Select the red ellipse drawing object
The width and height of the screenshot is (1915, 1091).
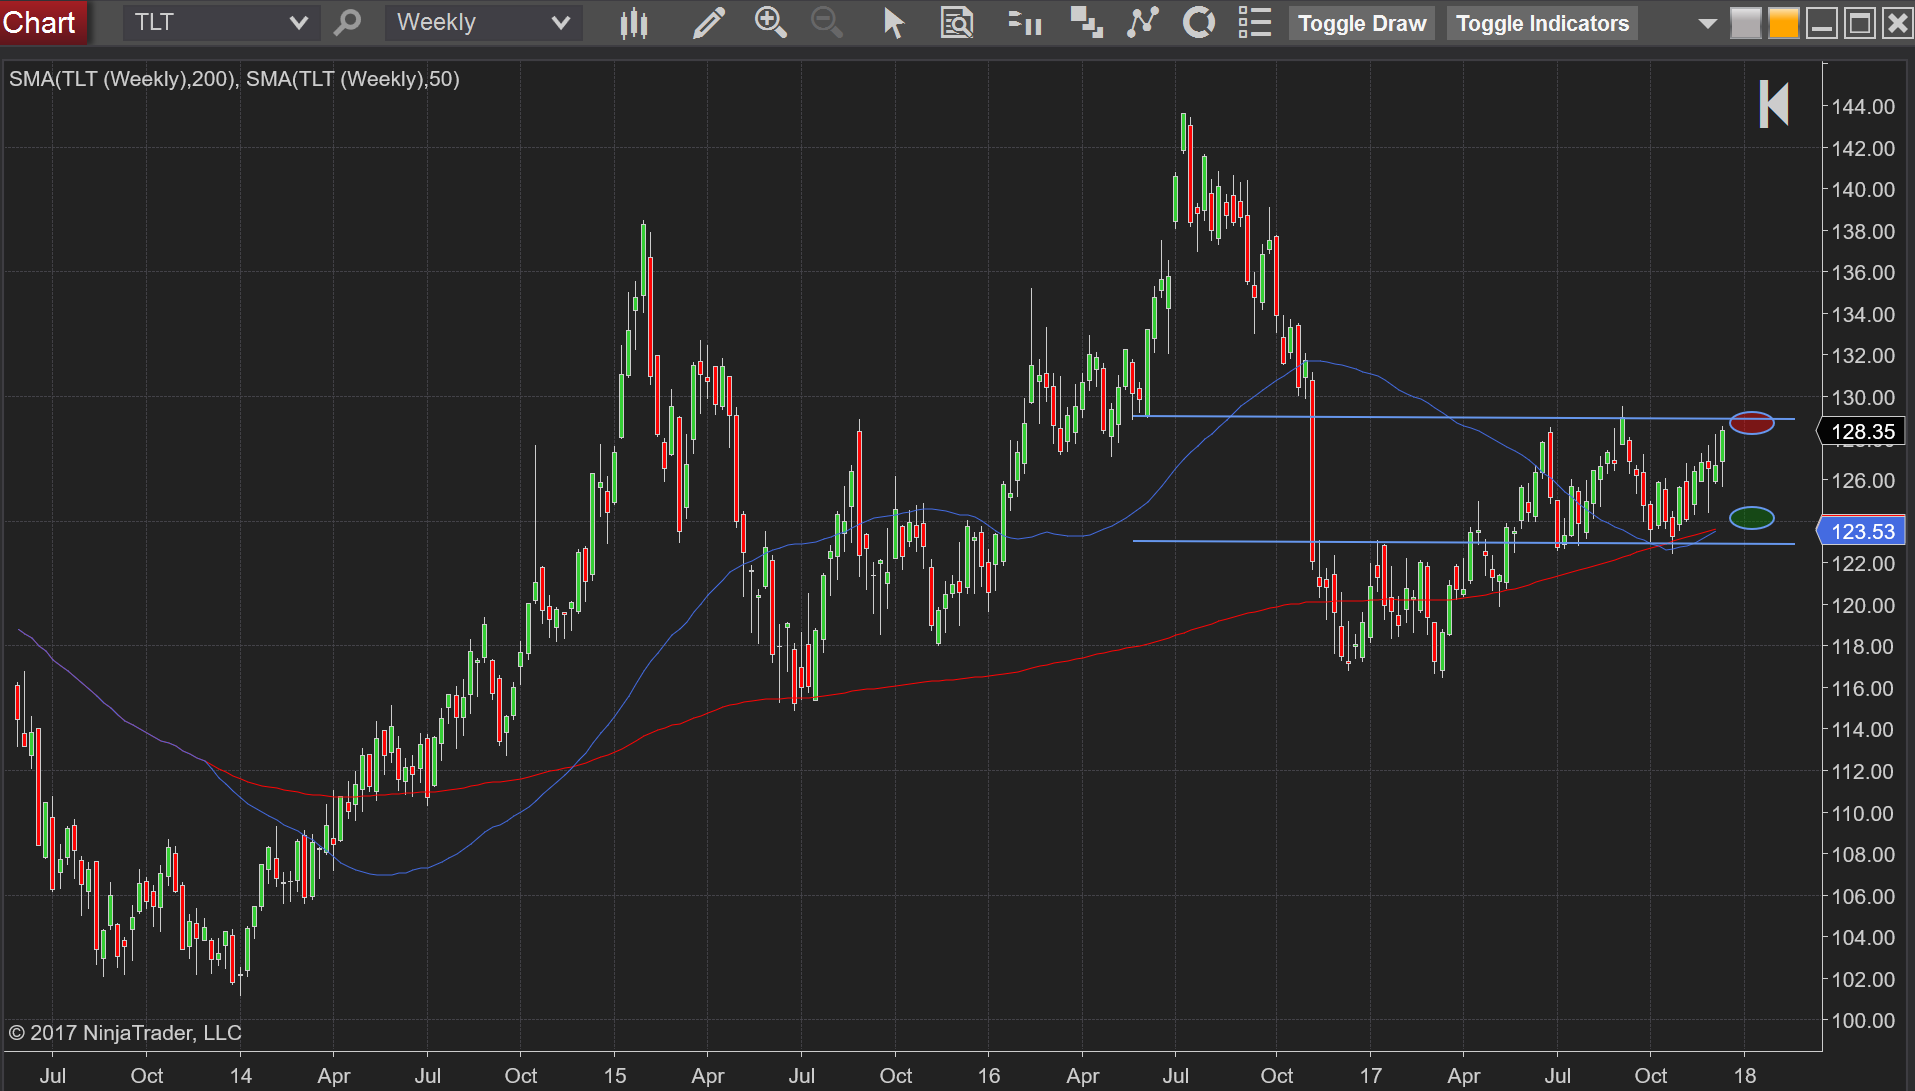click(x=1752, y=423)
